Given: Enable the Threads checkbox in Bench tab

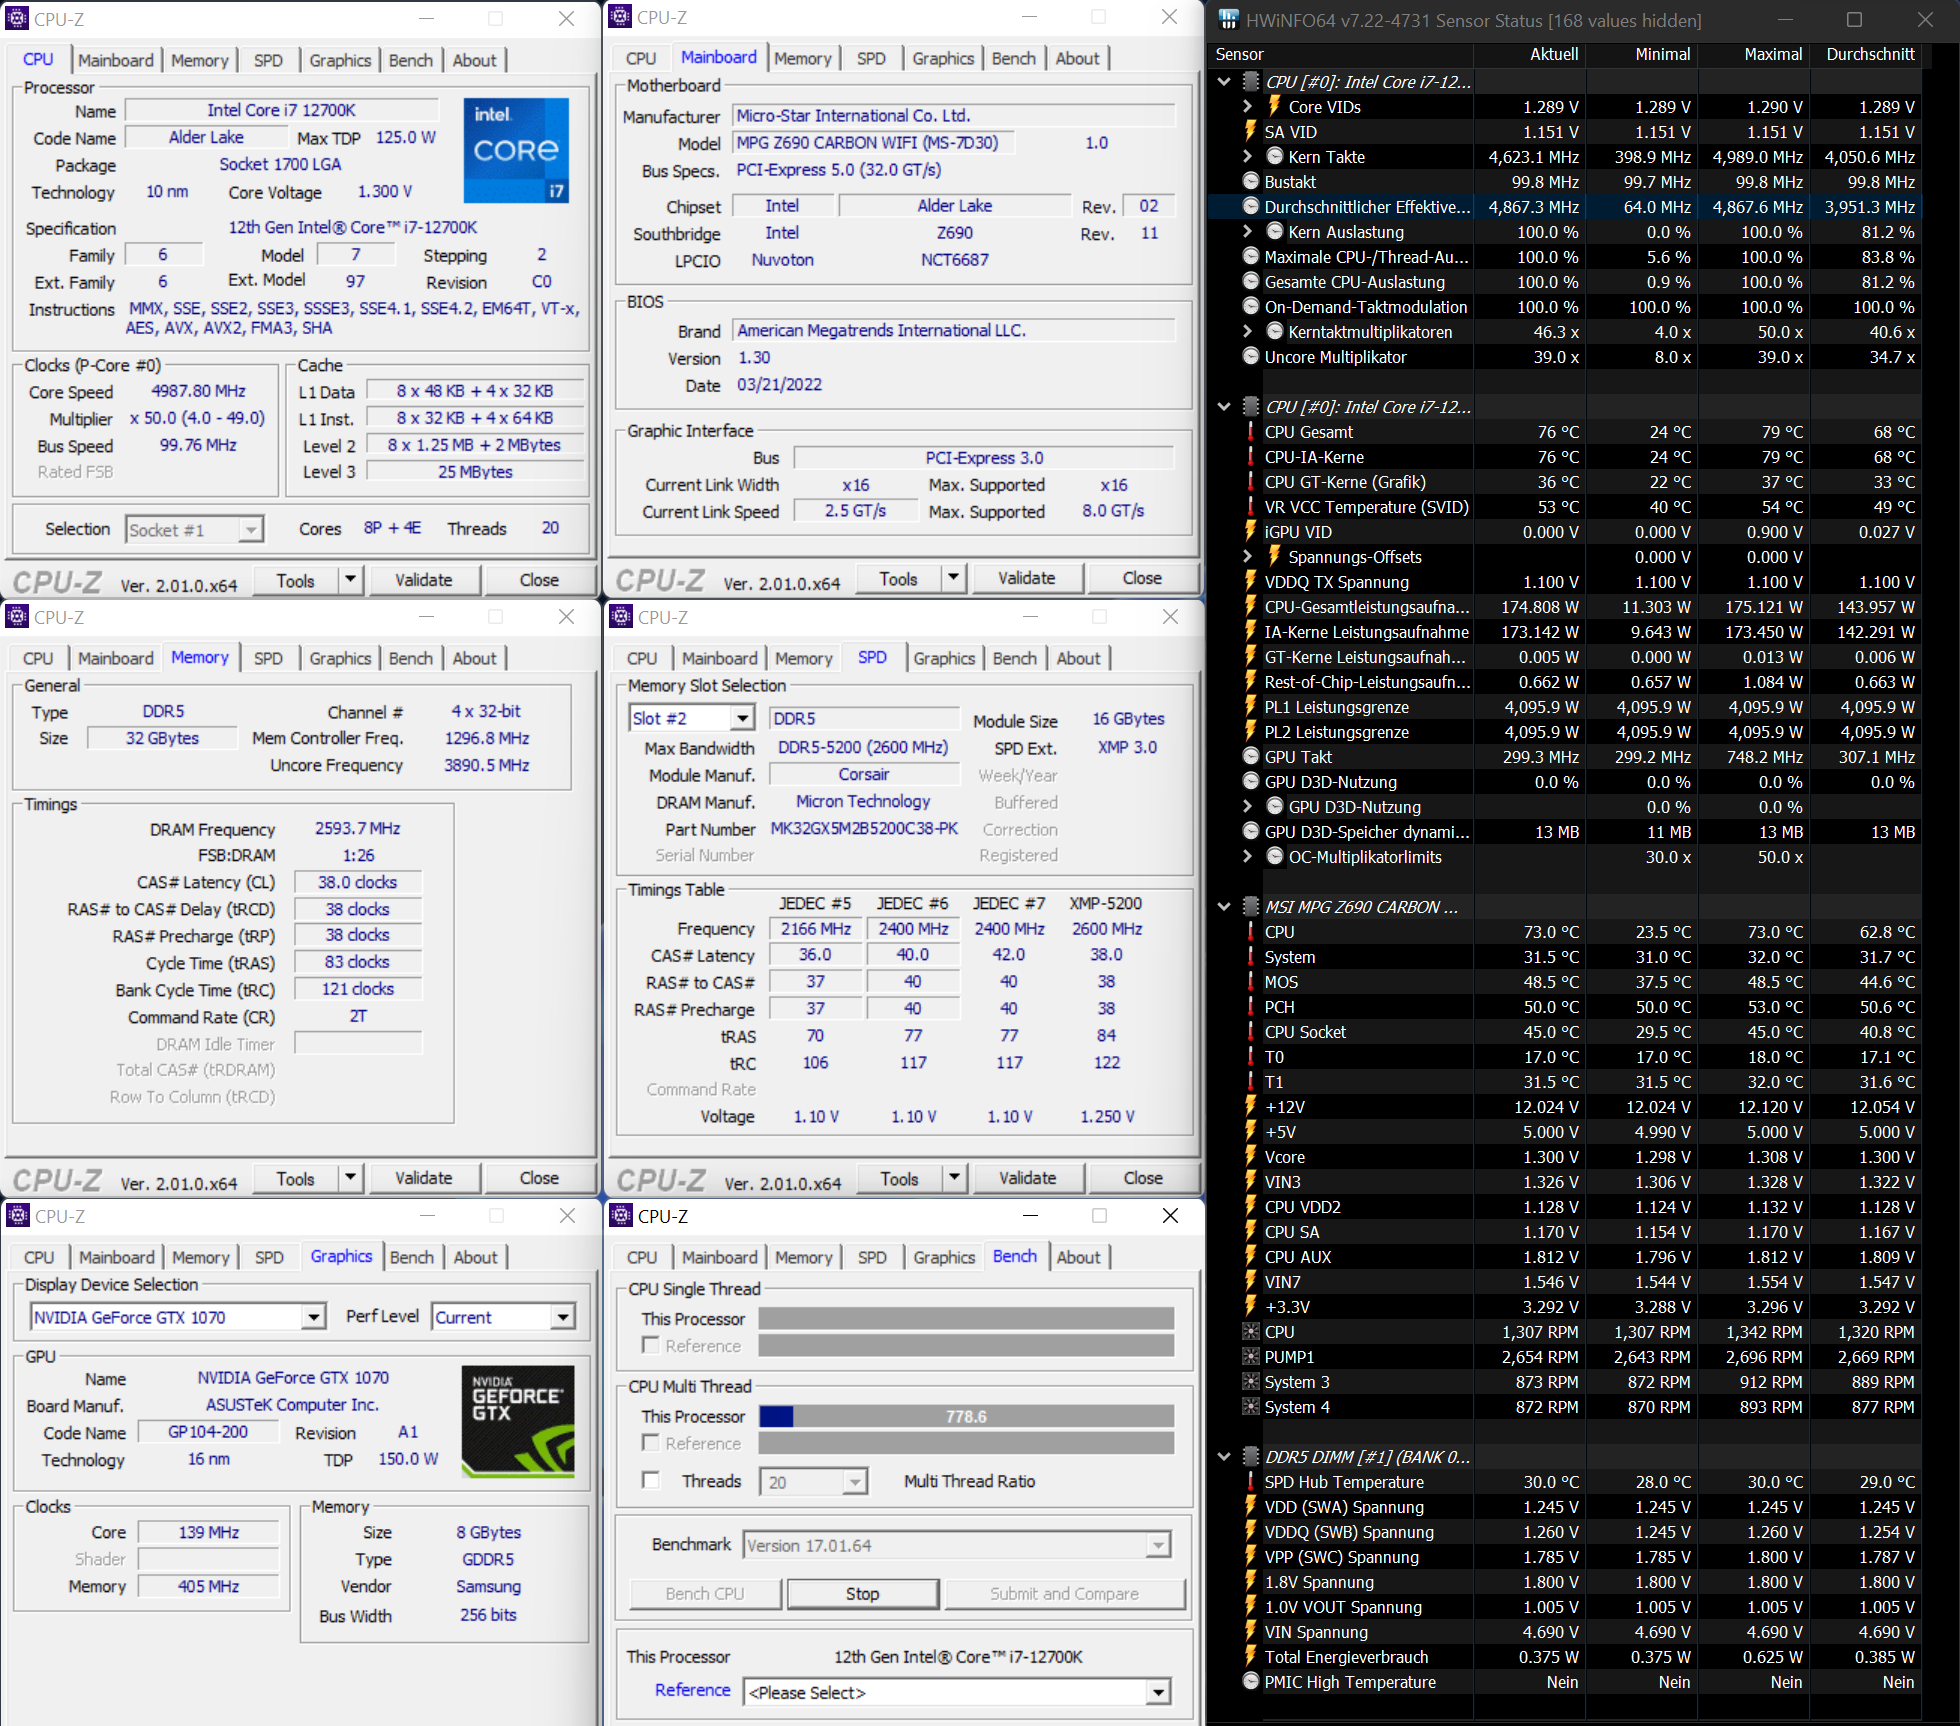Looking at the screenshot, I should (x=651, y=1480).
